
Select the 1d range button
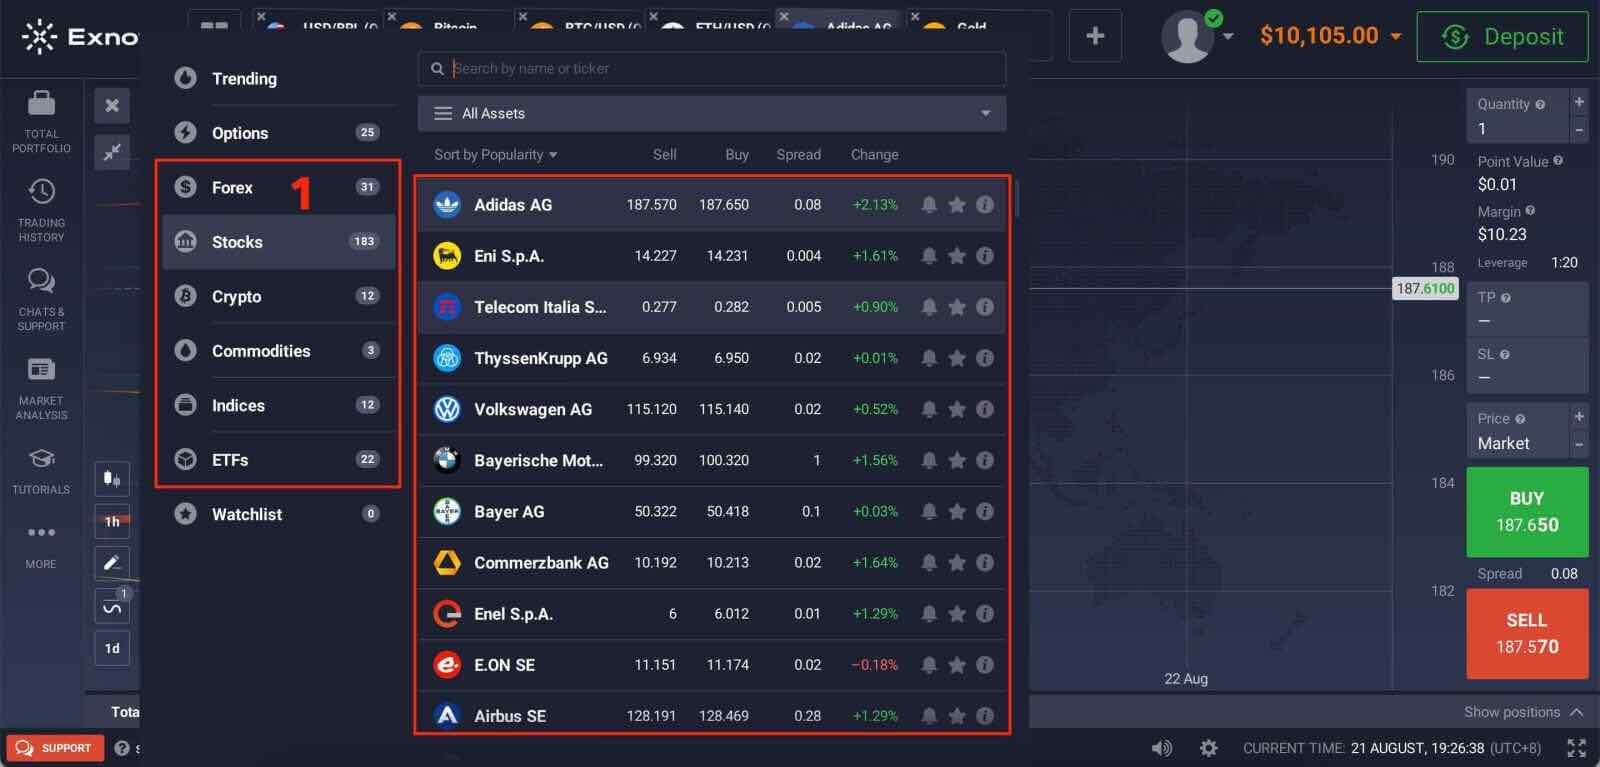(x=112, y=648)
